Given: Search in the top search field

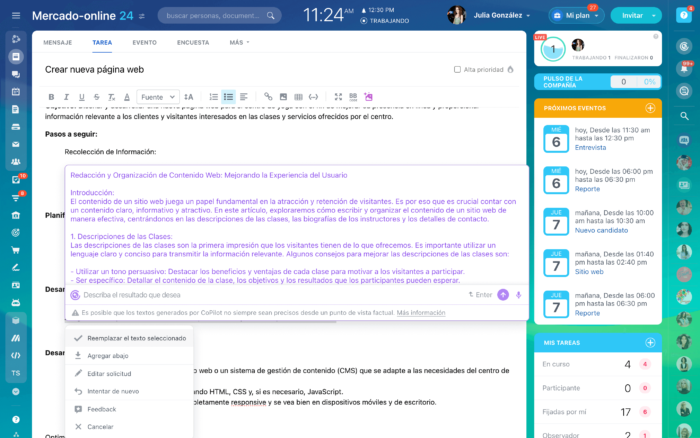Looking at the screenshot, I should pyautogui.click(x=219, y=16).
